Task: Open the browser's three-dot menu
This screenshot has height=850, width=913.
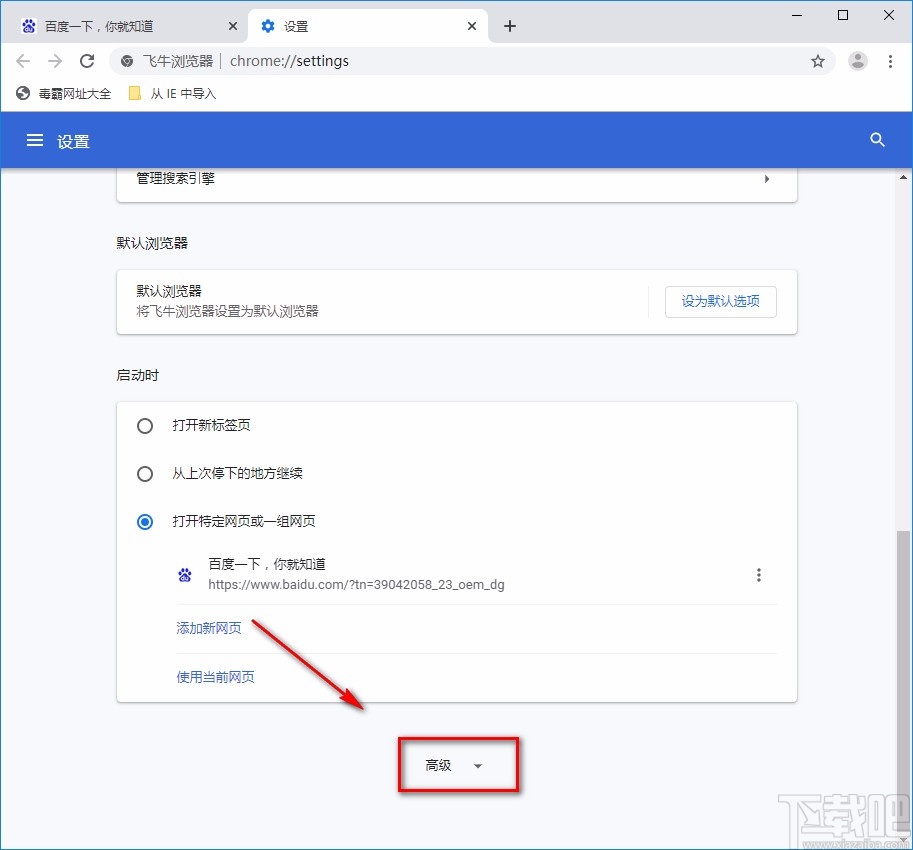Action: pos(890,61)
